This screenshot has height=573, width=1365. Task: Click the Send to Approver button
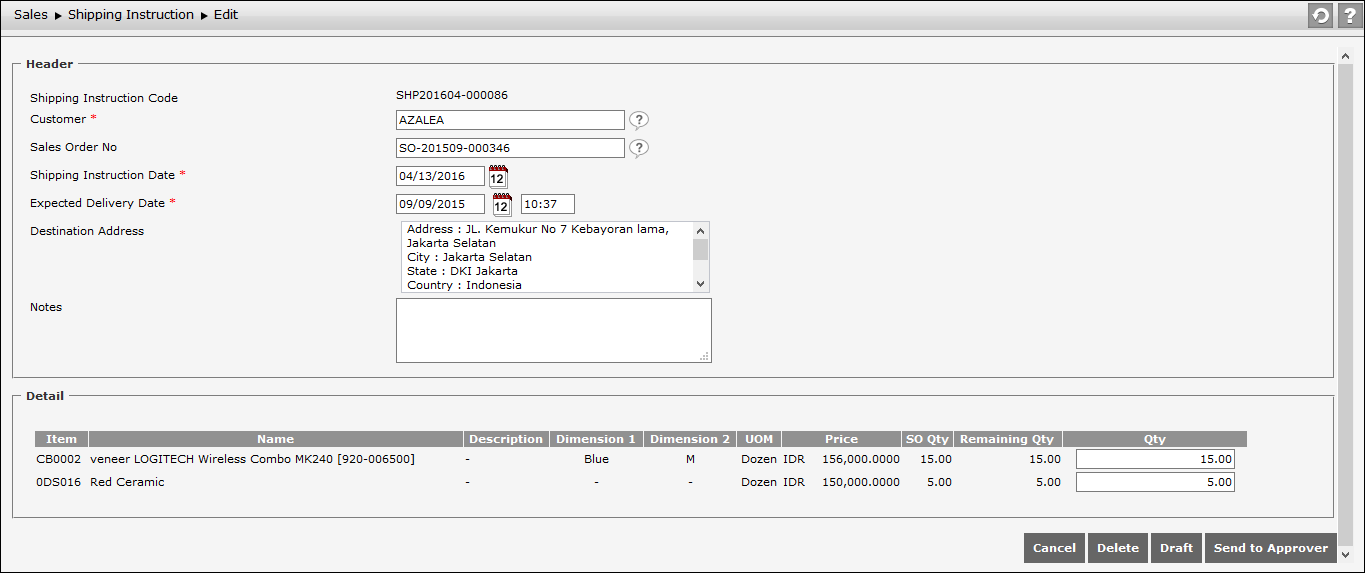(1270, 548)
